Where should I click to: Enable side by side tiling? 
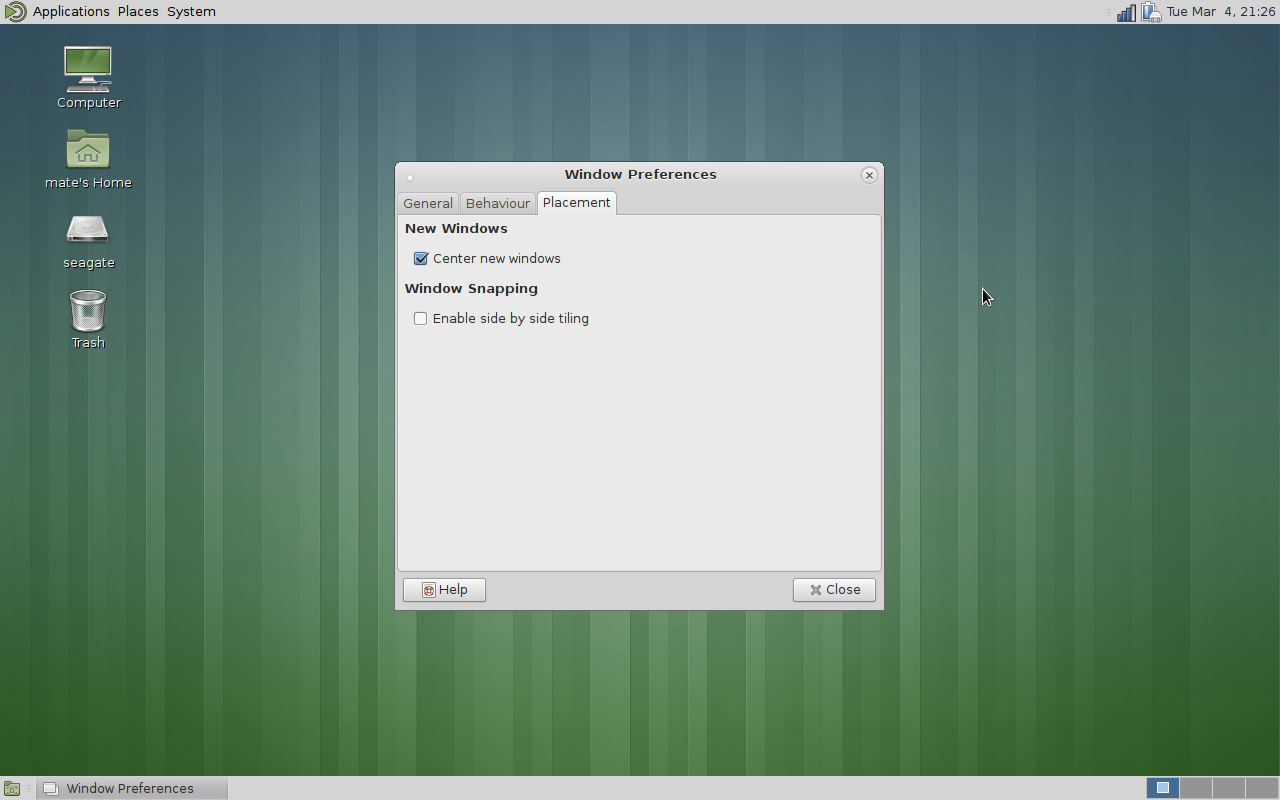coord(421,318)
